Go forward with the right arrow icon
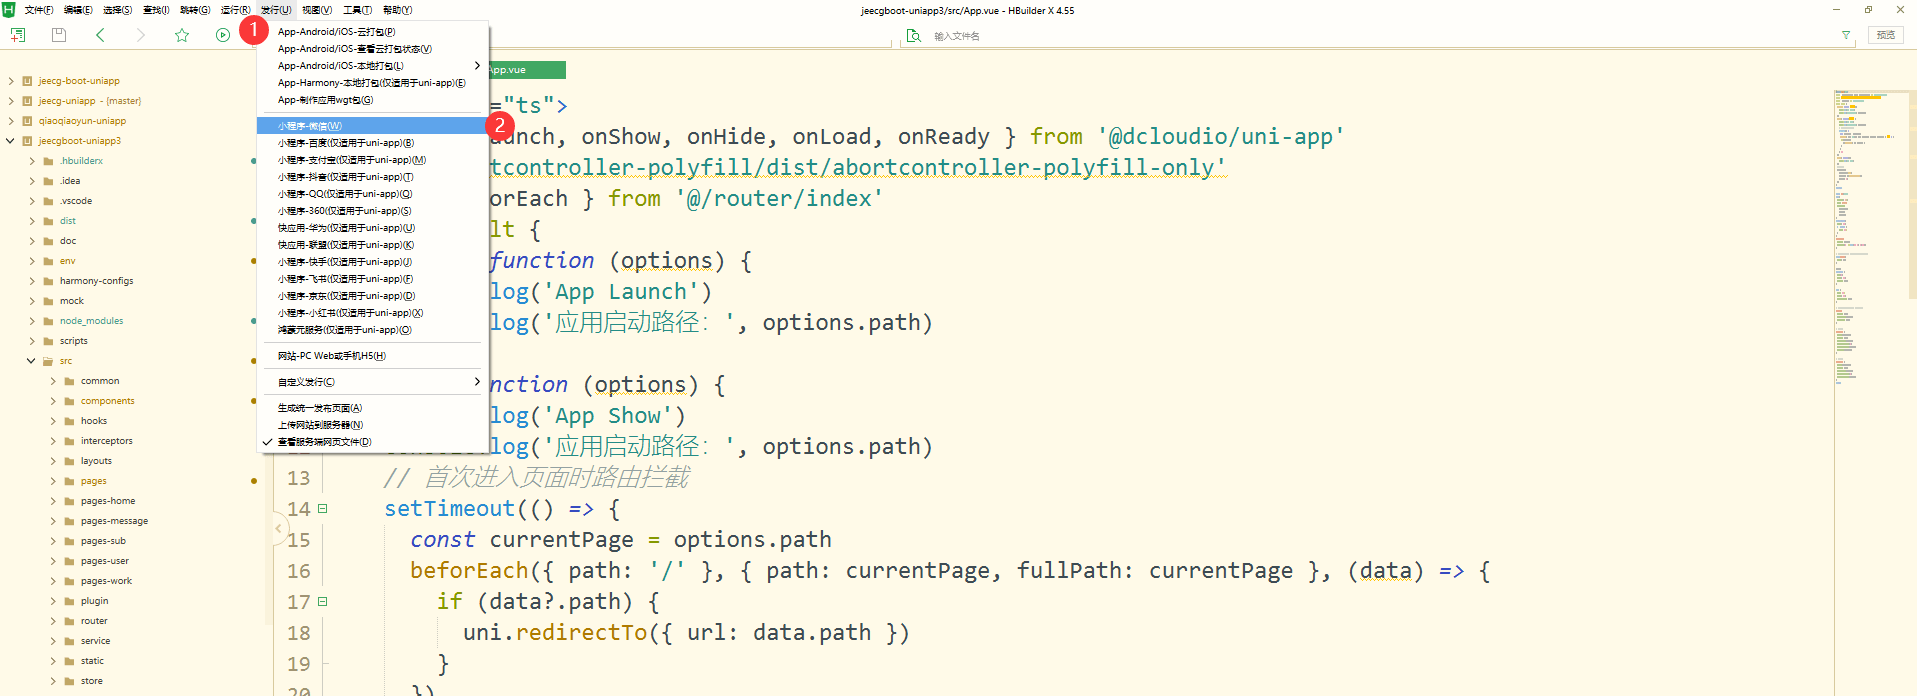 pos(141,35)
